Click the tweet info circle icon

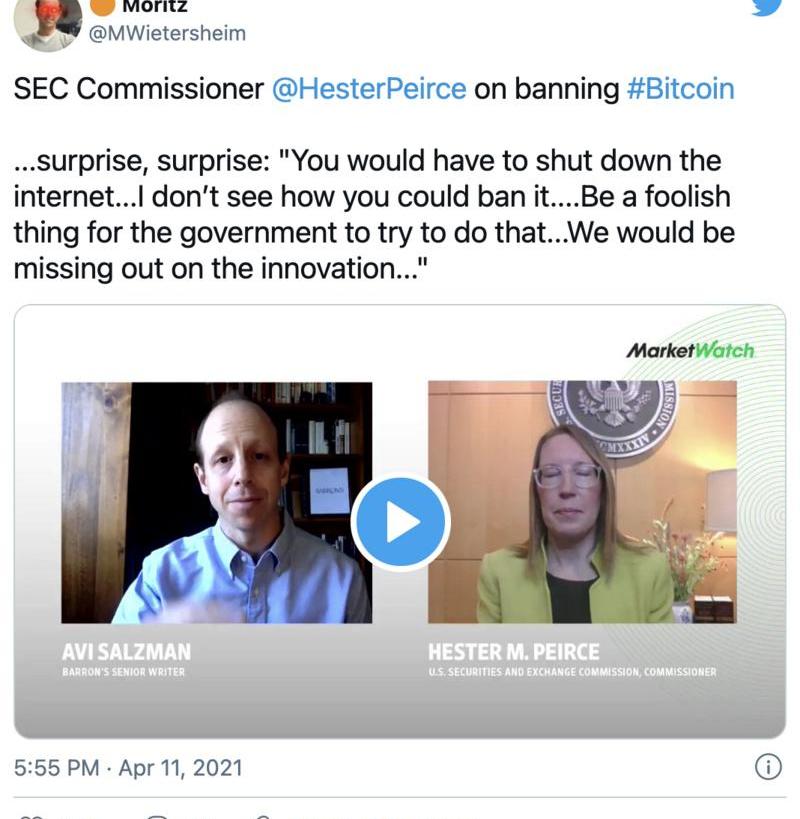click(x=767, y=767)
